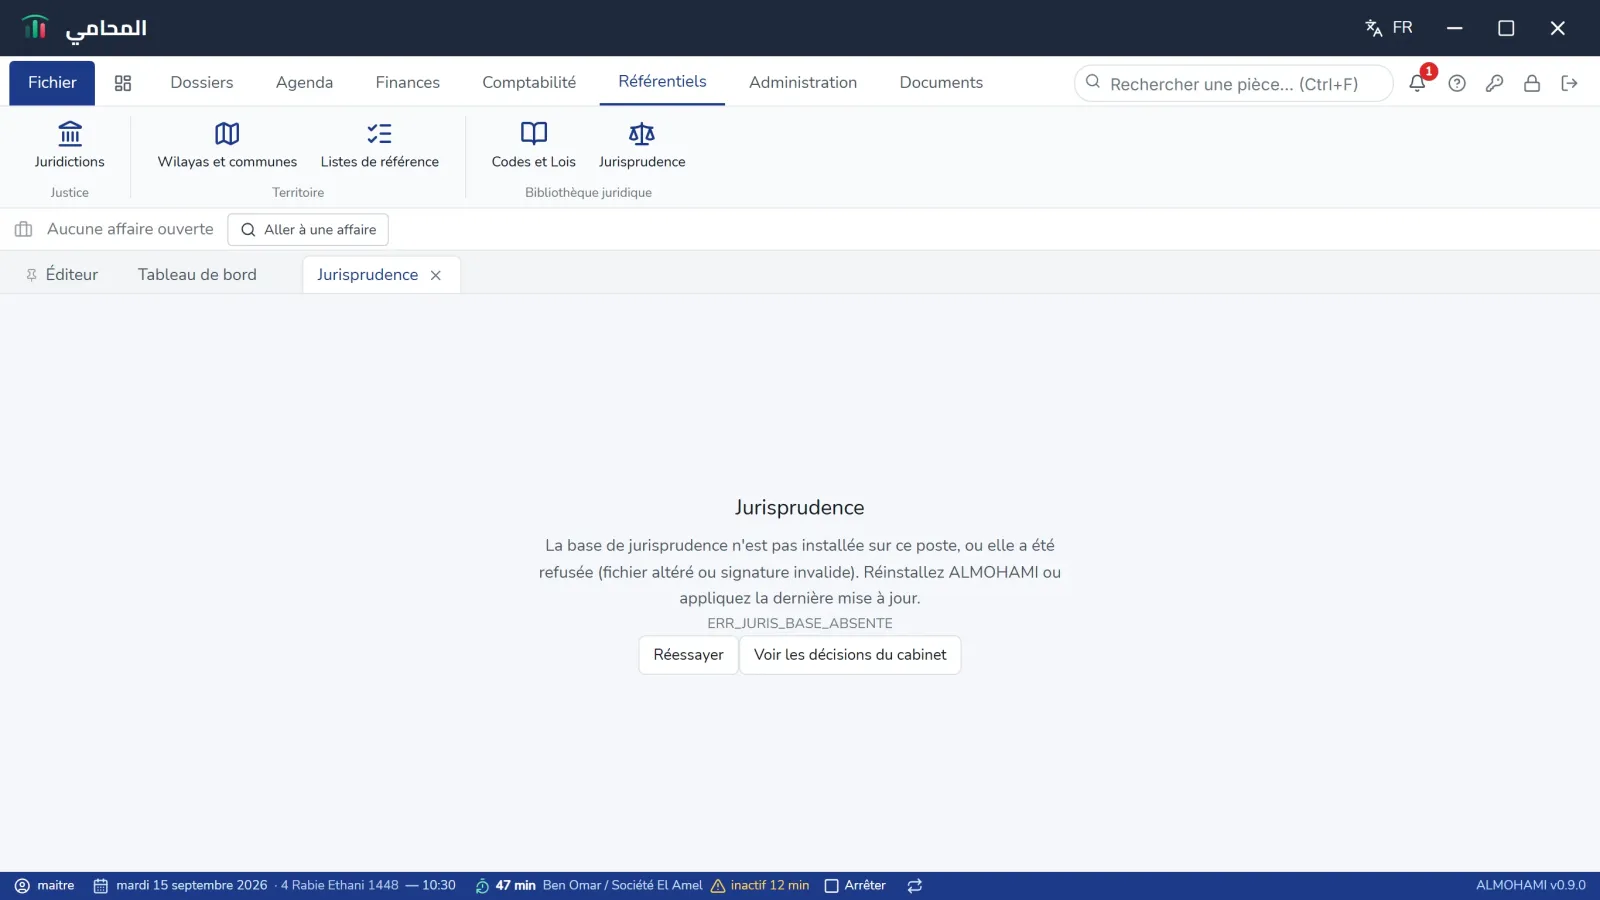The width and height of the screenshot is (1600, 900).
Task: Switch to the Agenda ribbon tab
Action: 304,83
